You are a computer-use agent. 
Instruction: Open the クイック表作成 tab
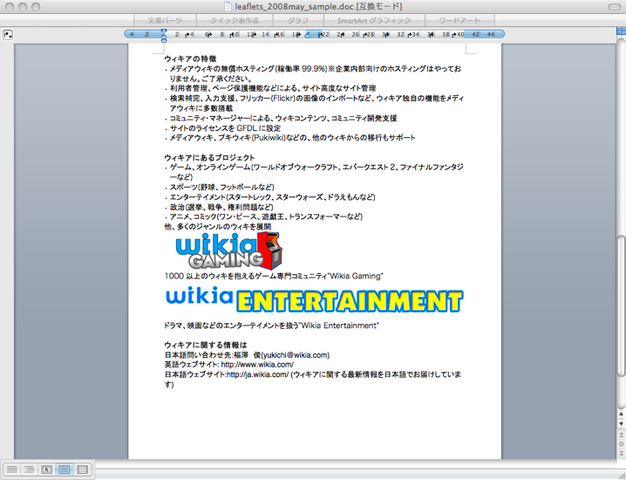pyautogui.click(x=234, y=20)
